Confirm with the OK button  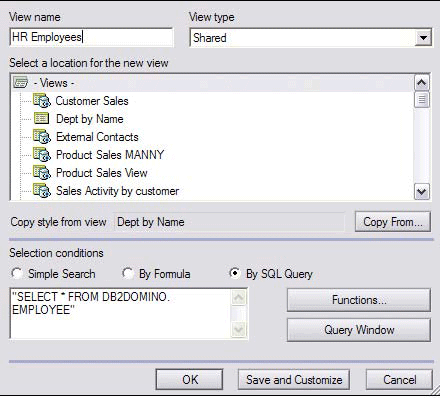[190, 379]
